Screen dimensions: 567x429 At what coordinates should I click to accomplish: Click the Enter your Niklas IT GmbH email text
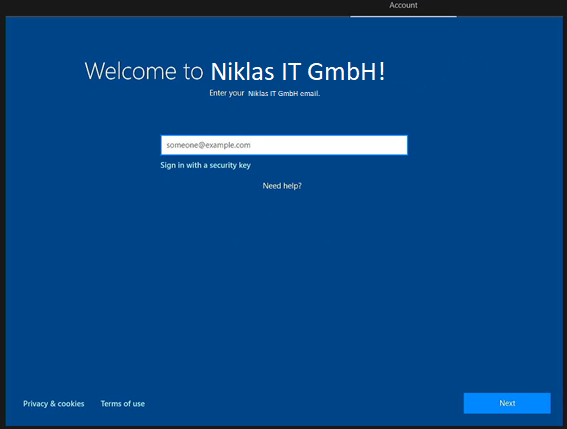click(265, 93)
